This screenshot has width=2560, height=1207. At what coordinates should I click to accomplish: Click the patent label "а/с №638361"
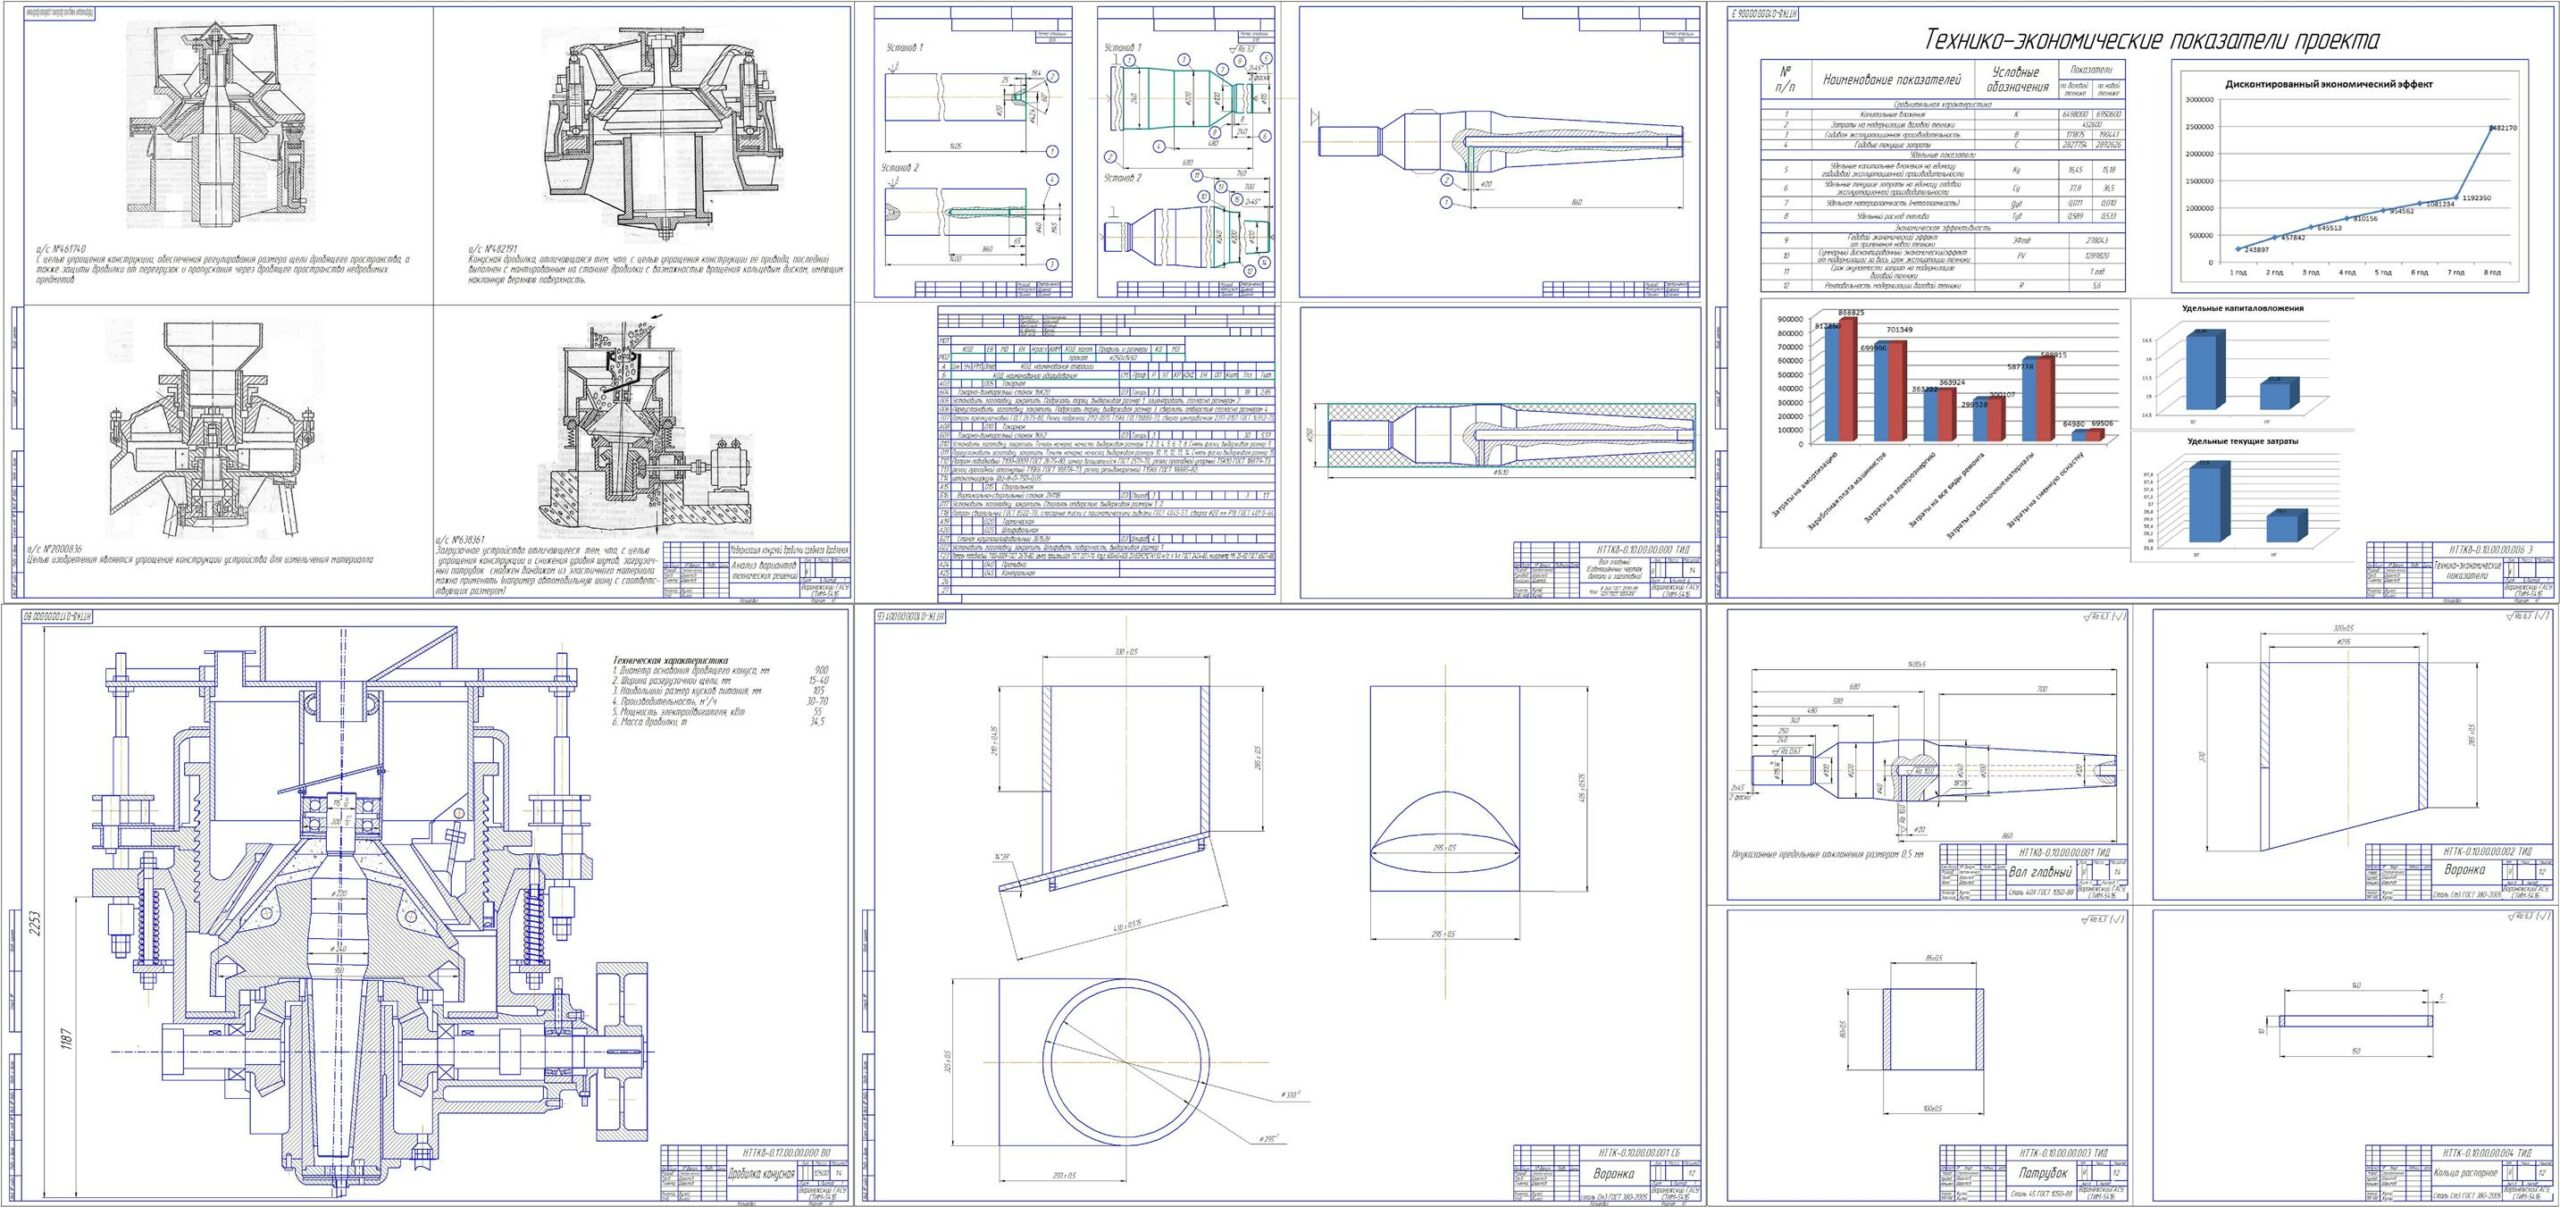(x=461, y=539)
